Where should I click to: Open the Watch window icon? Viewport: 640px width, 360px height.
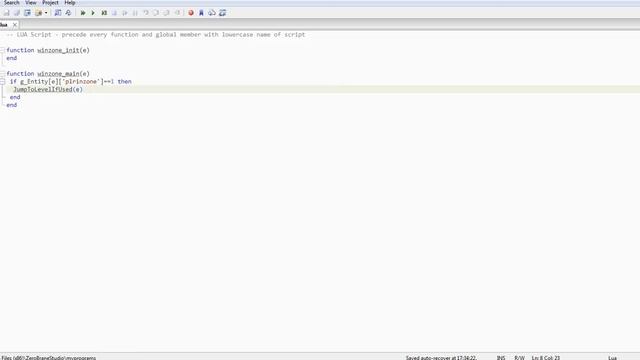(x=222, y=13)
